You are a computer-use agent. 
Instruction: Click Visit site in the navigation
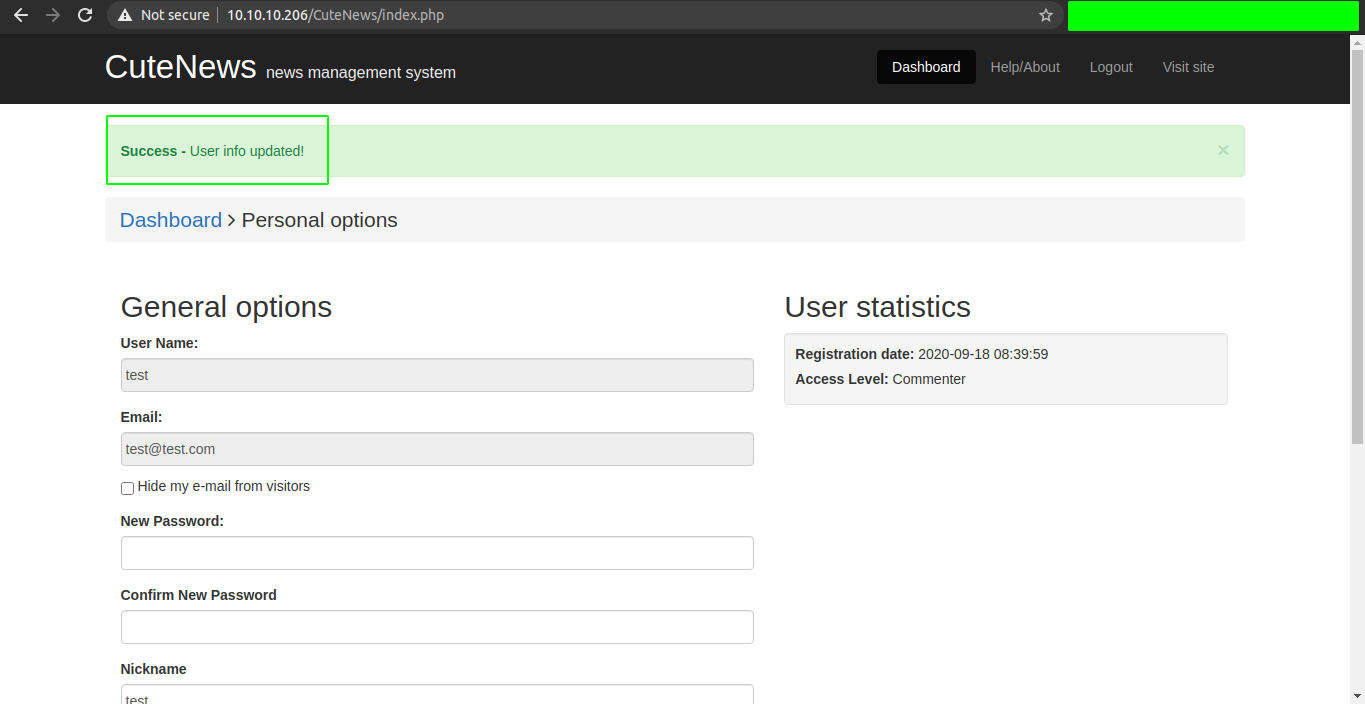(x=1188, y=67)
